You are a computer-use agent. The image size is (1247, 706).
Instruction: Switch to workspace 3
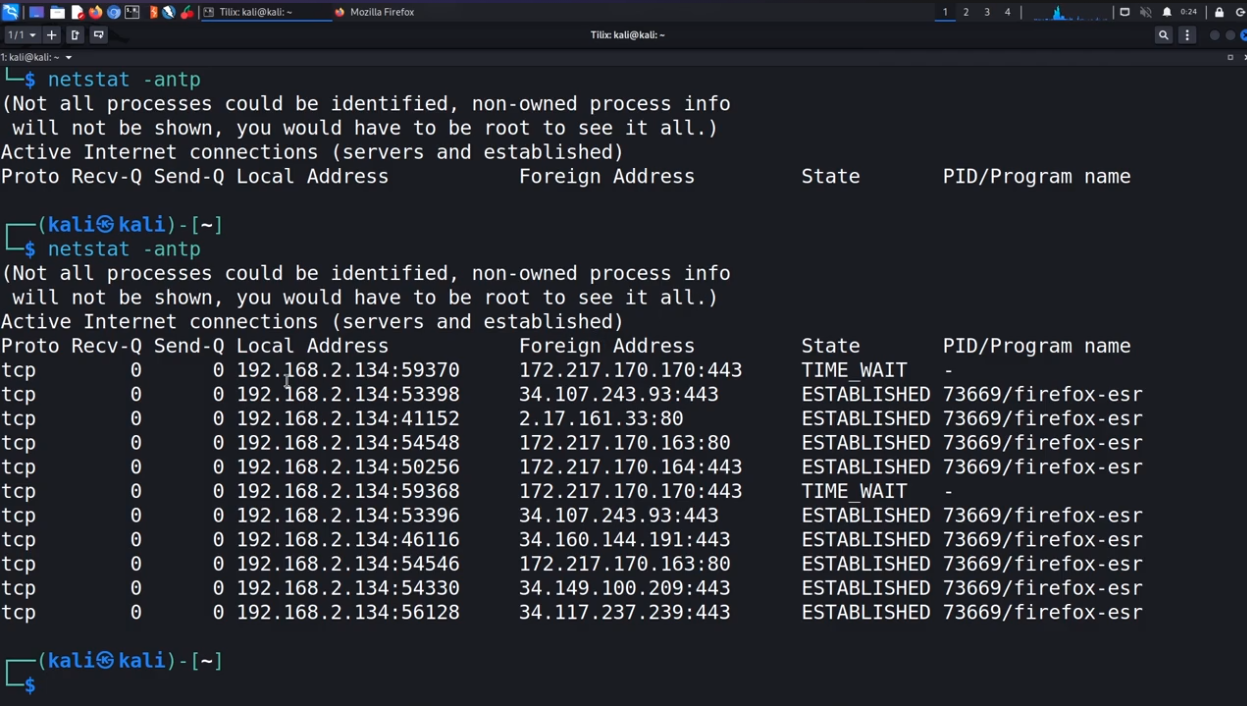point(987,12)
